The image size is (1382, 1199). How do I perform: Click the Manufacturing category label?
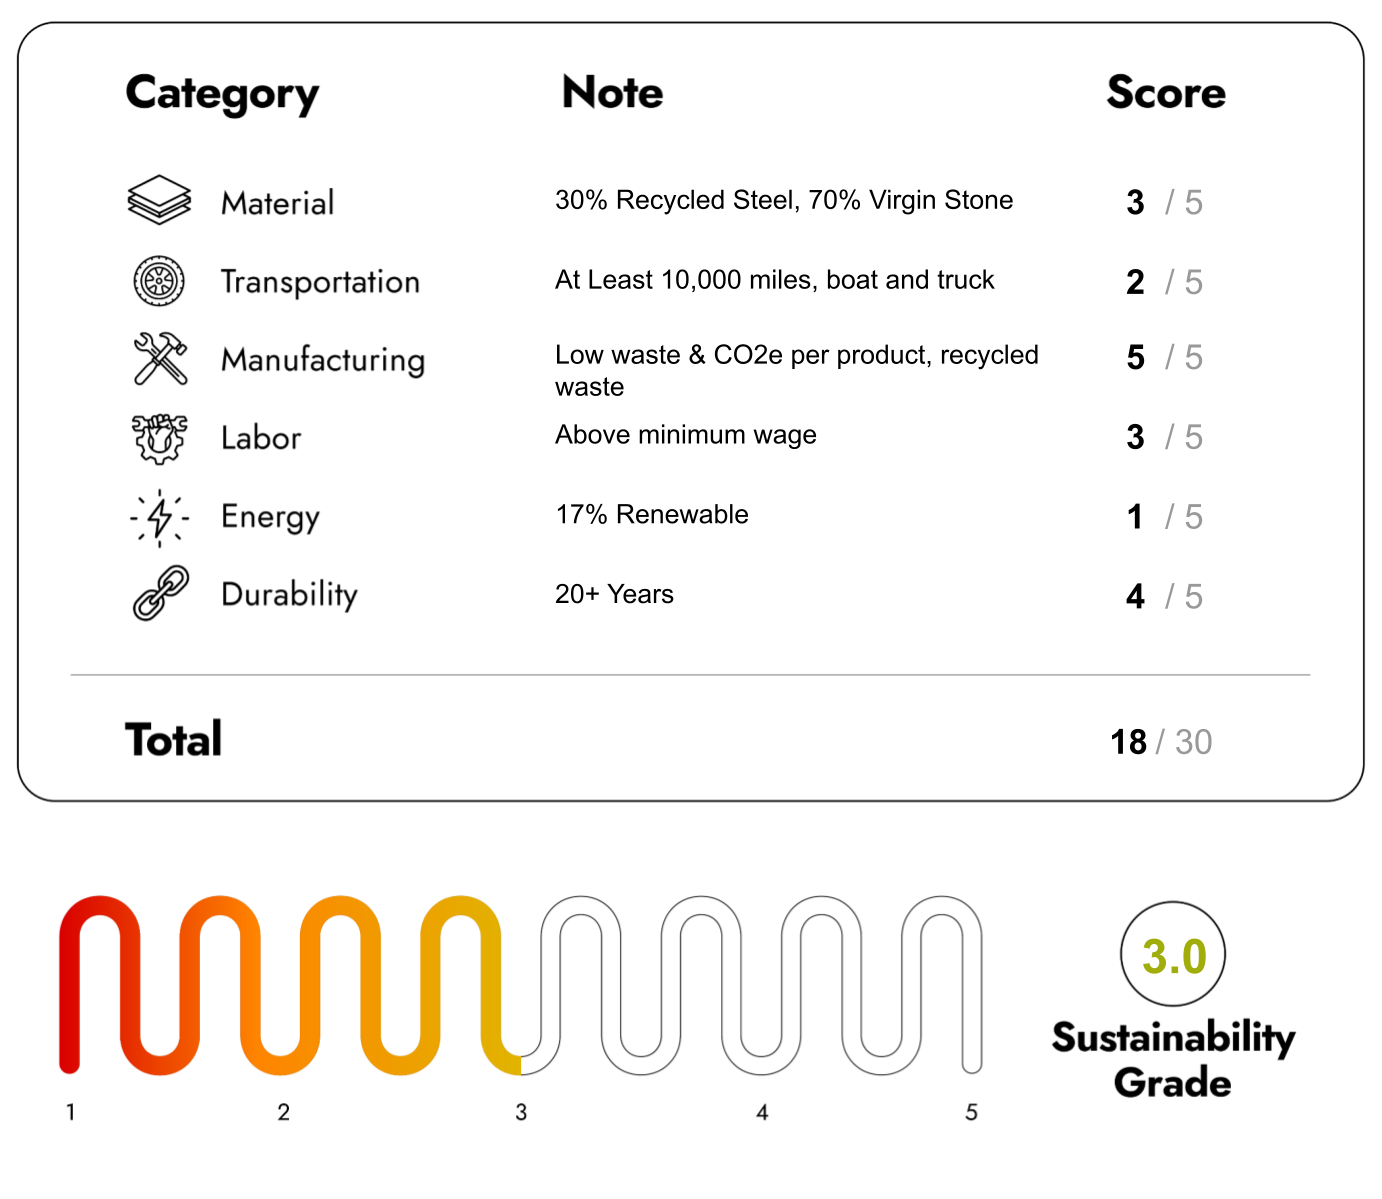[323, 360]
